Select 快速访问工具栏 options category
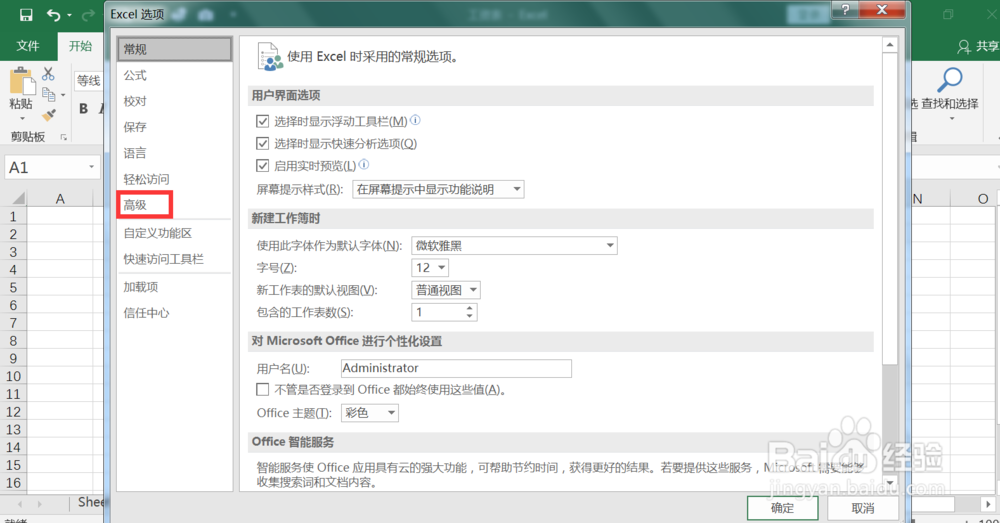This screenshot has width=1000, height=523. (174, 259)
